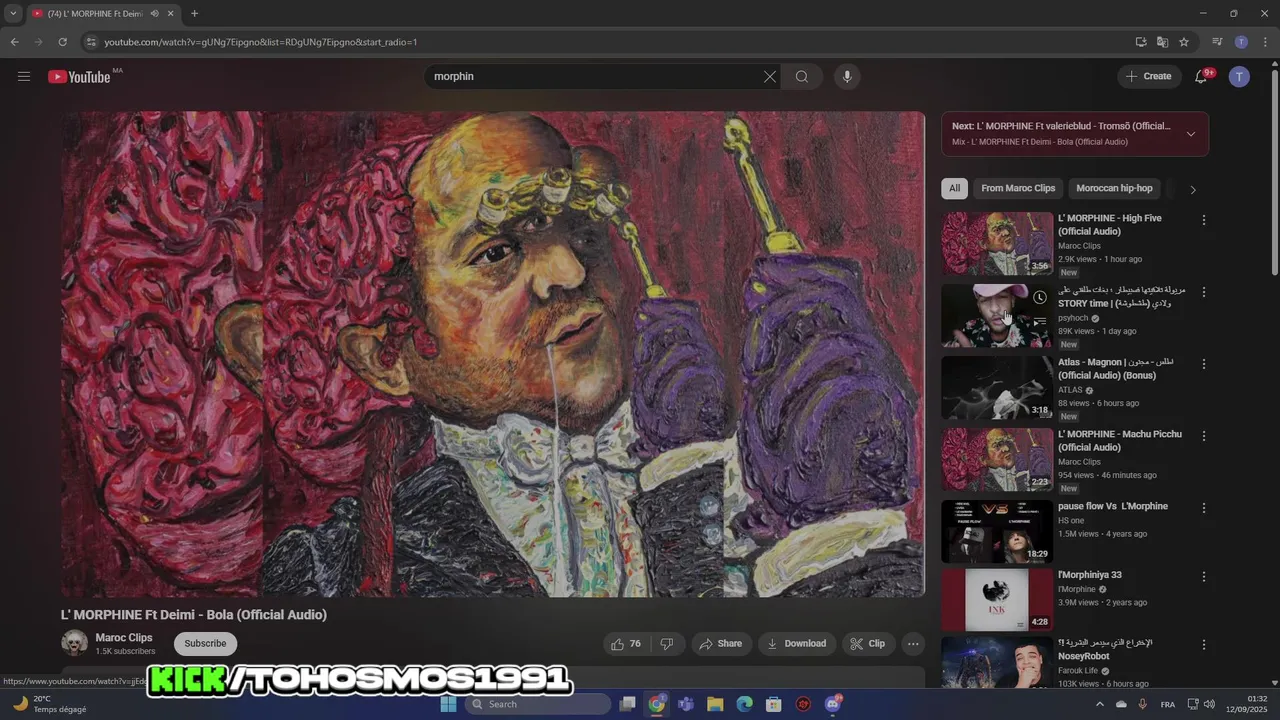The image size is (1280, 720).
Task: Open the Chrome translate page icon
Action: [x=1162, y=42]
